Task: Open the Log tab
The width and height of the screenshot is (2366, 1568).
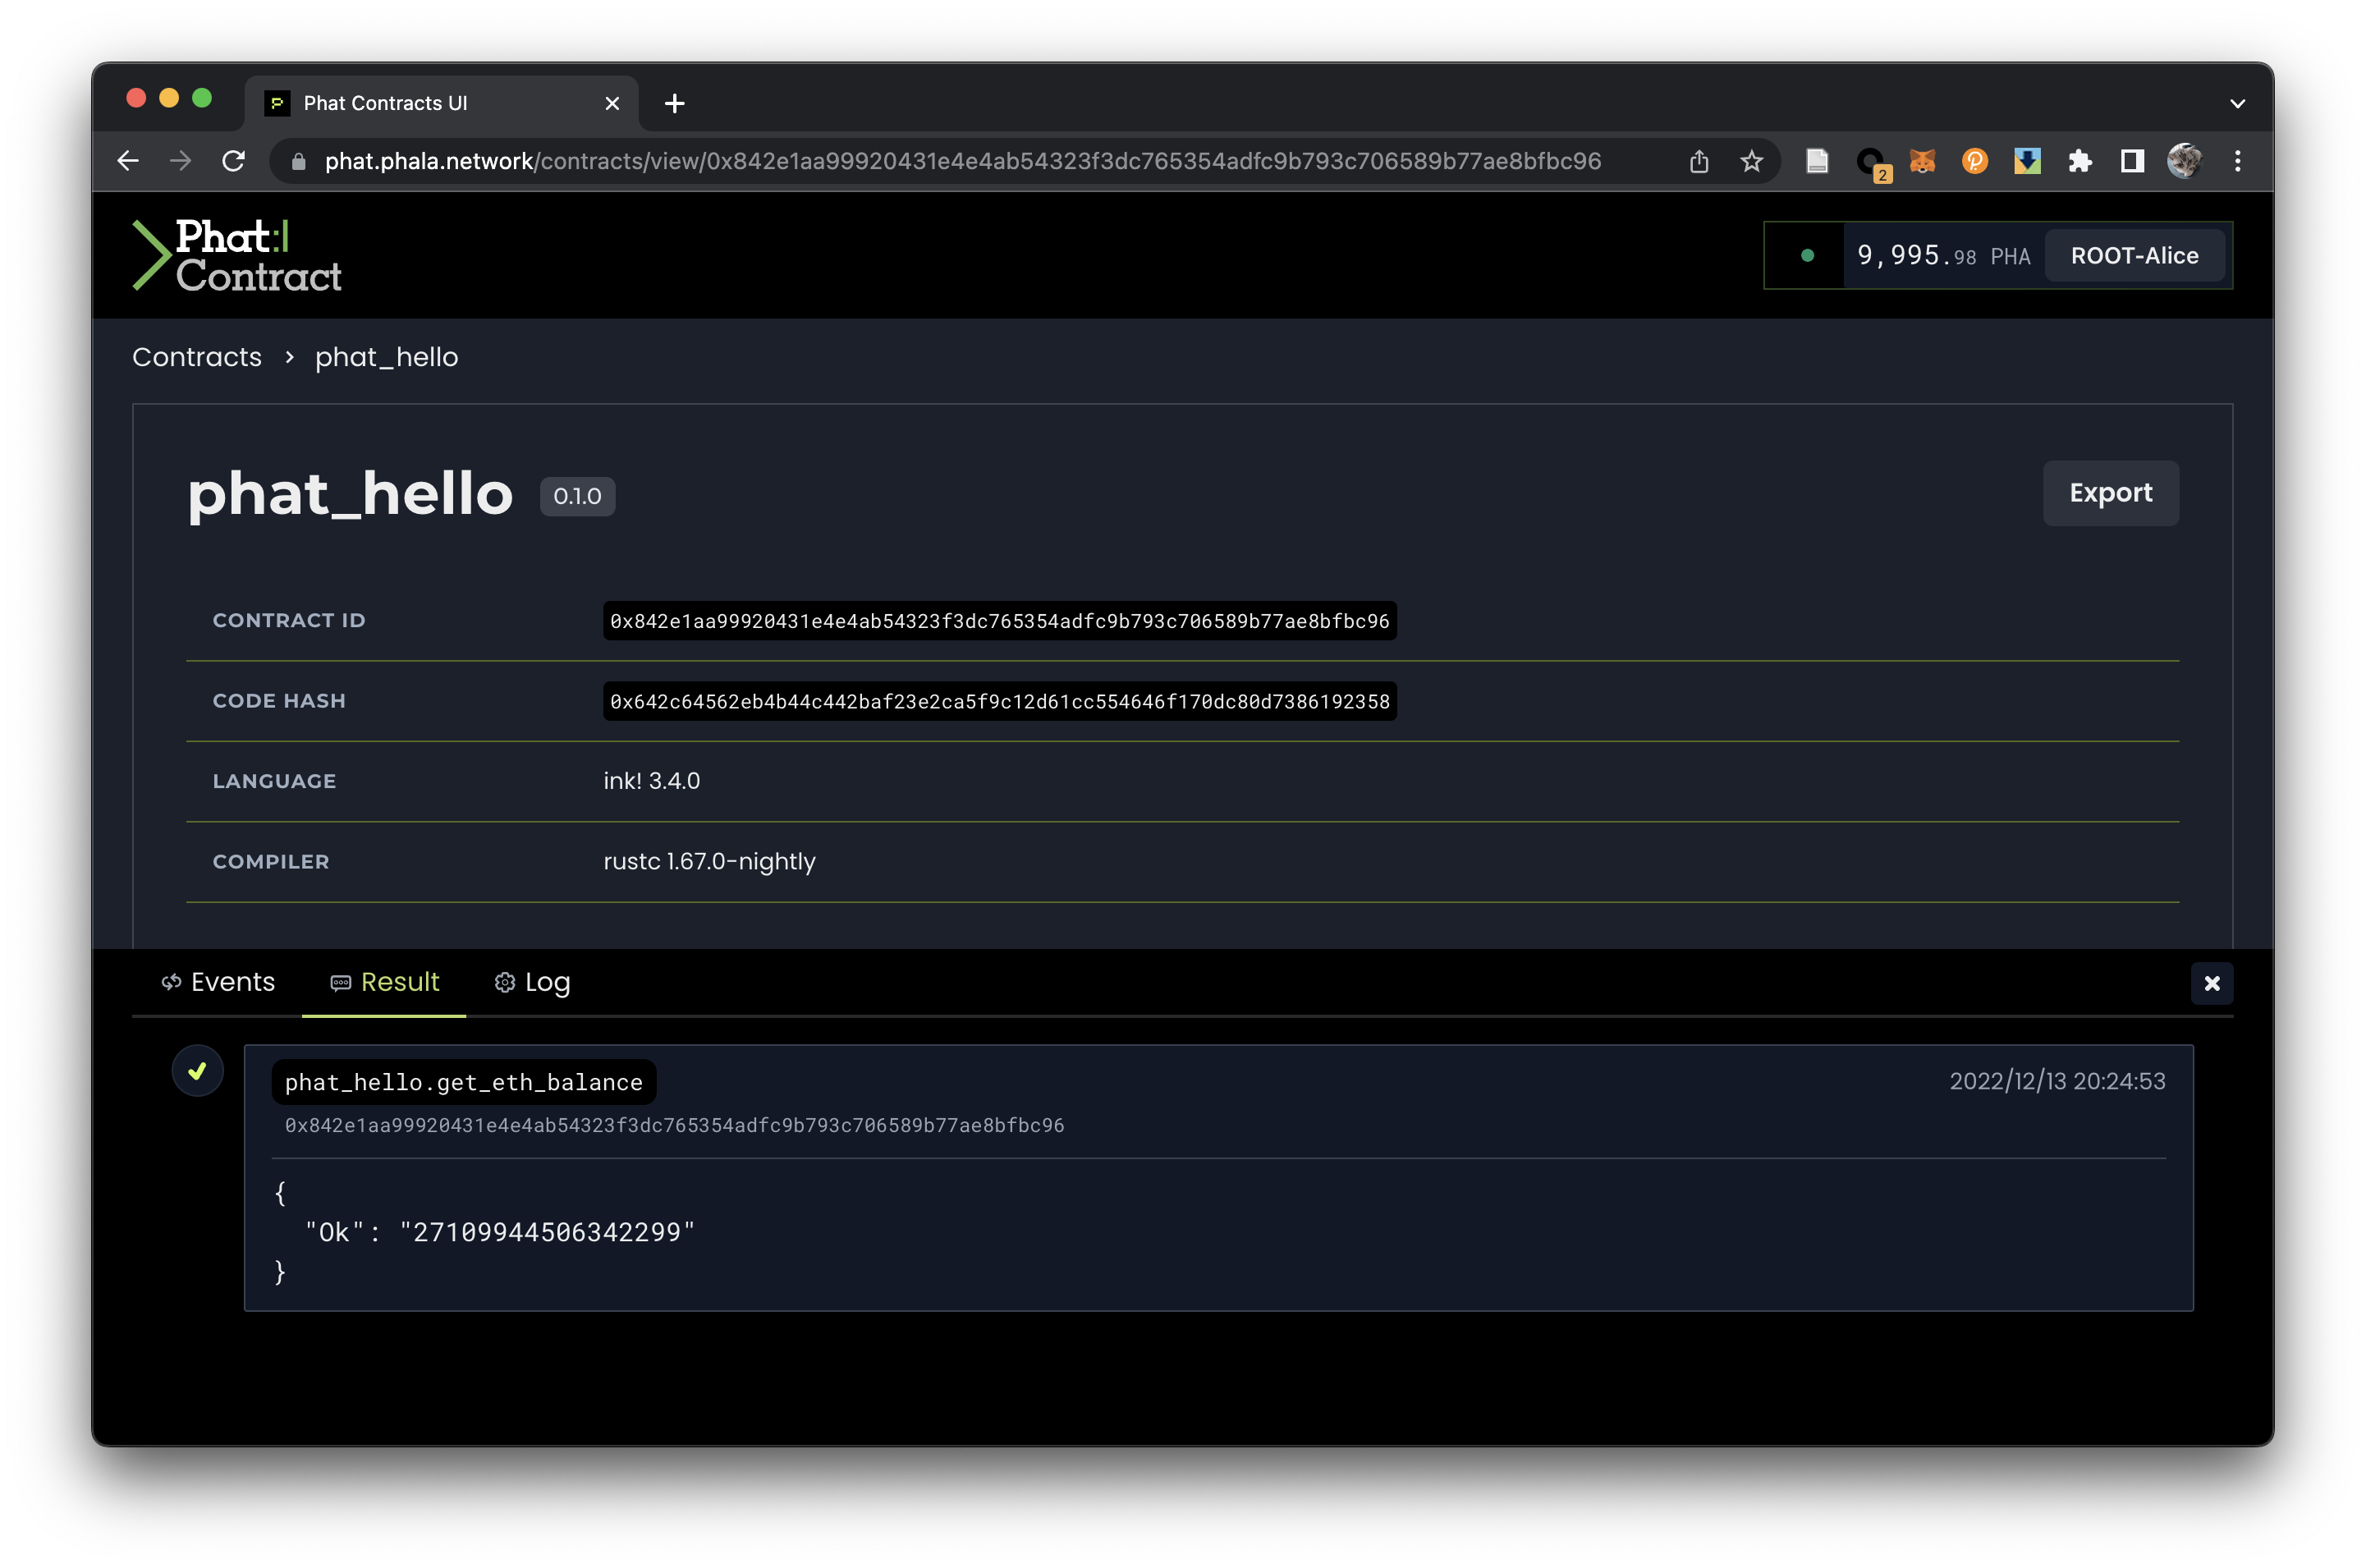Action: [532, 982]
